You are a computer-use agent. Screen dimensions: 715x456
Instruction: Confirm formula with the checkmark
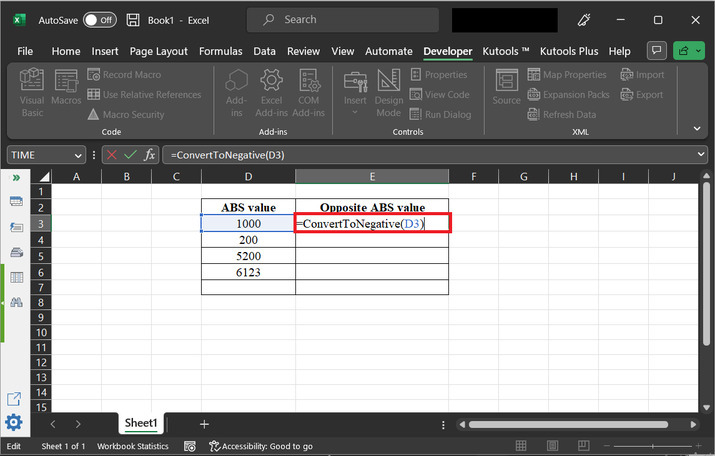(130, 155)
